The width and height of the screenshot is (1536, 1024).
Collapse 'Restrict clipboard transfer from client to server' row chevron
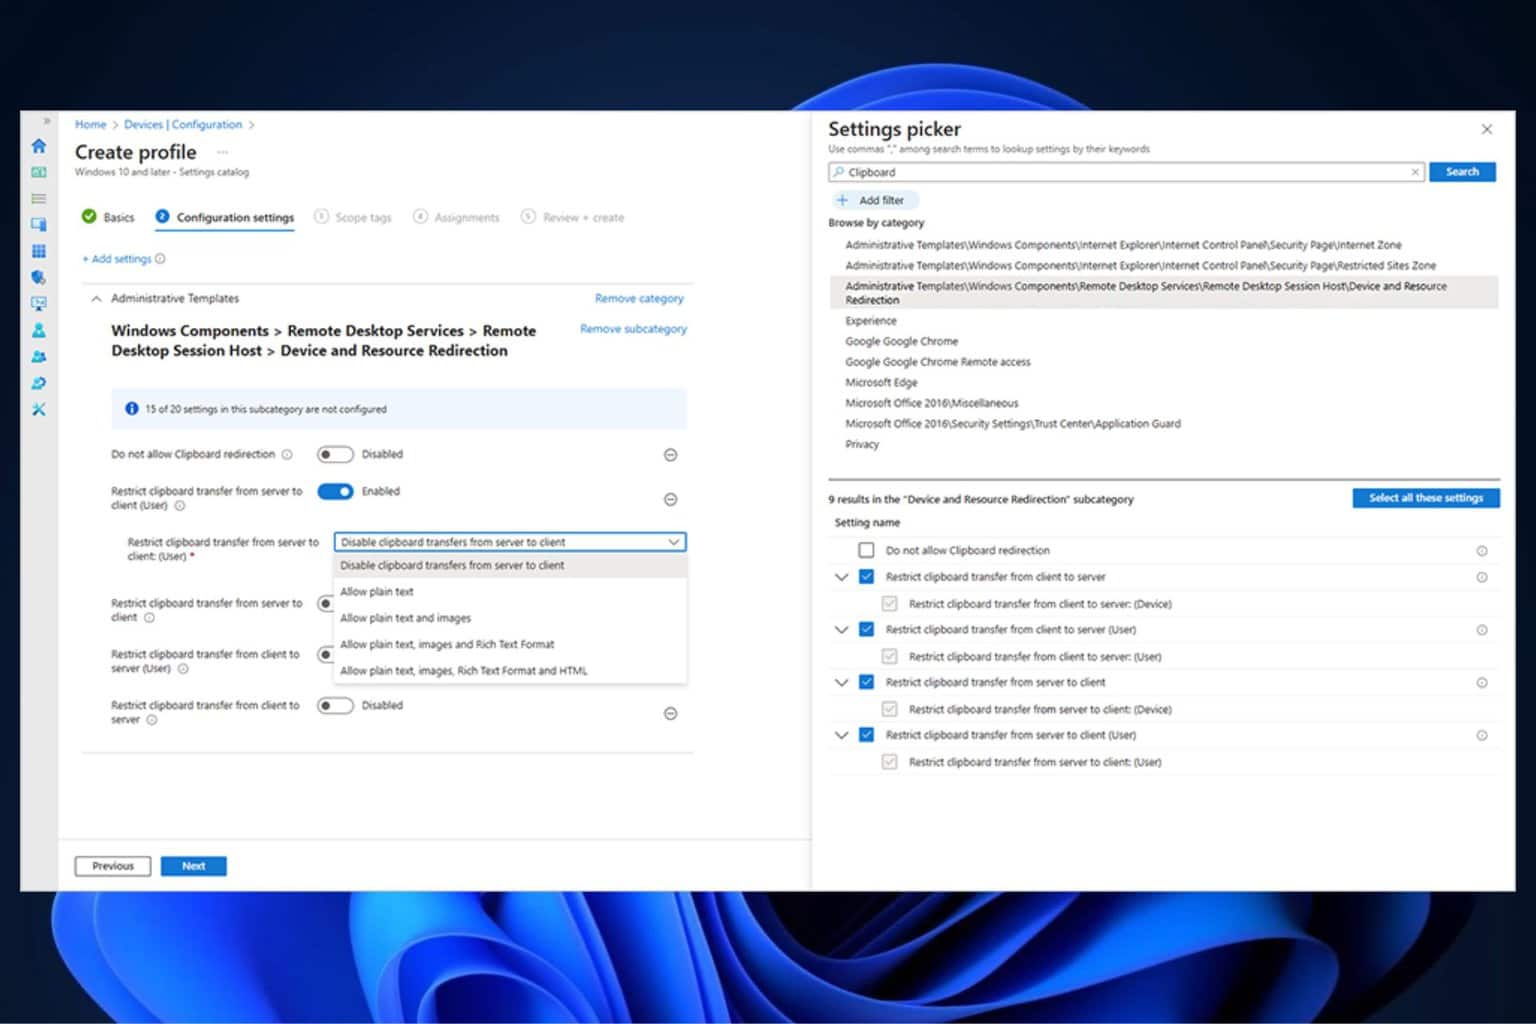pyautogui.click(x=841, y=577)
